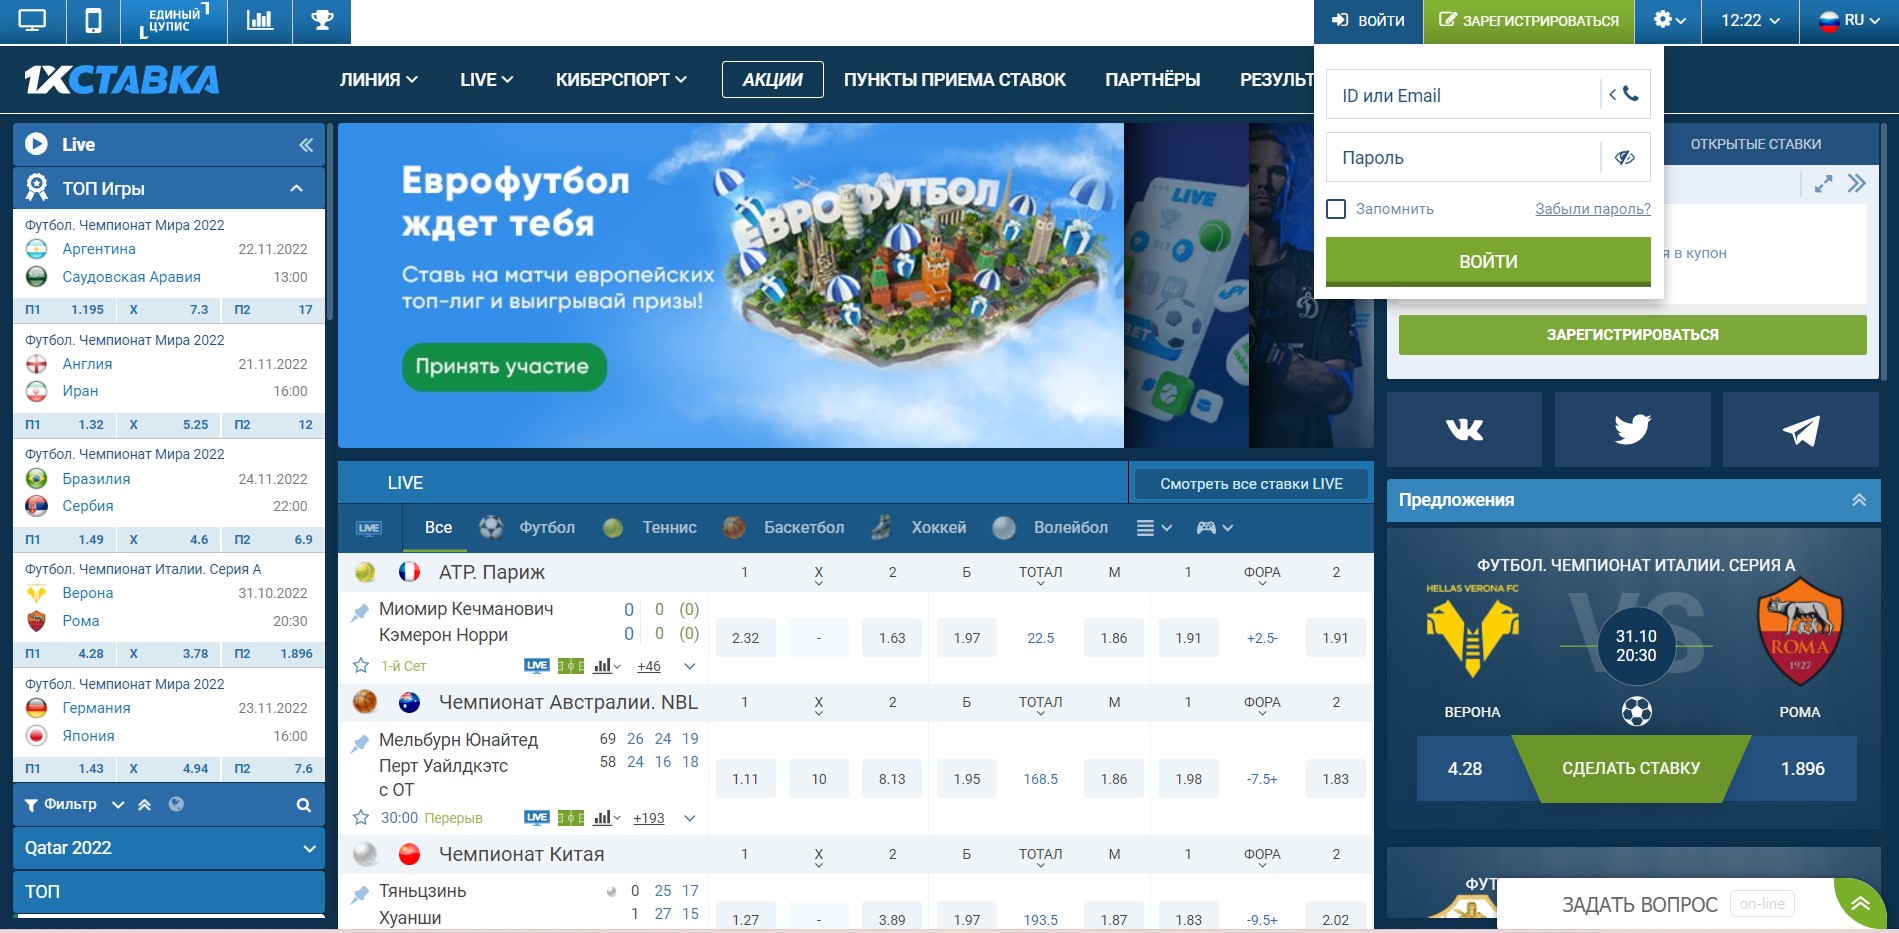1899x933 pixels.
Task: Open the КИБЕРСПОРТ dropdown menu
Action: [x=621, y=80]
